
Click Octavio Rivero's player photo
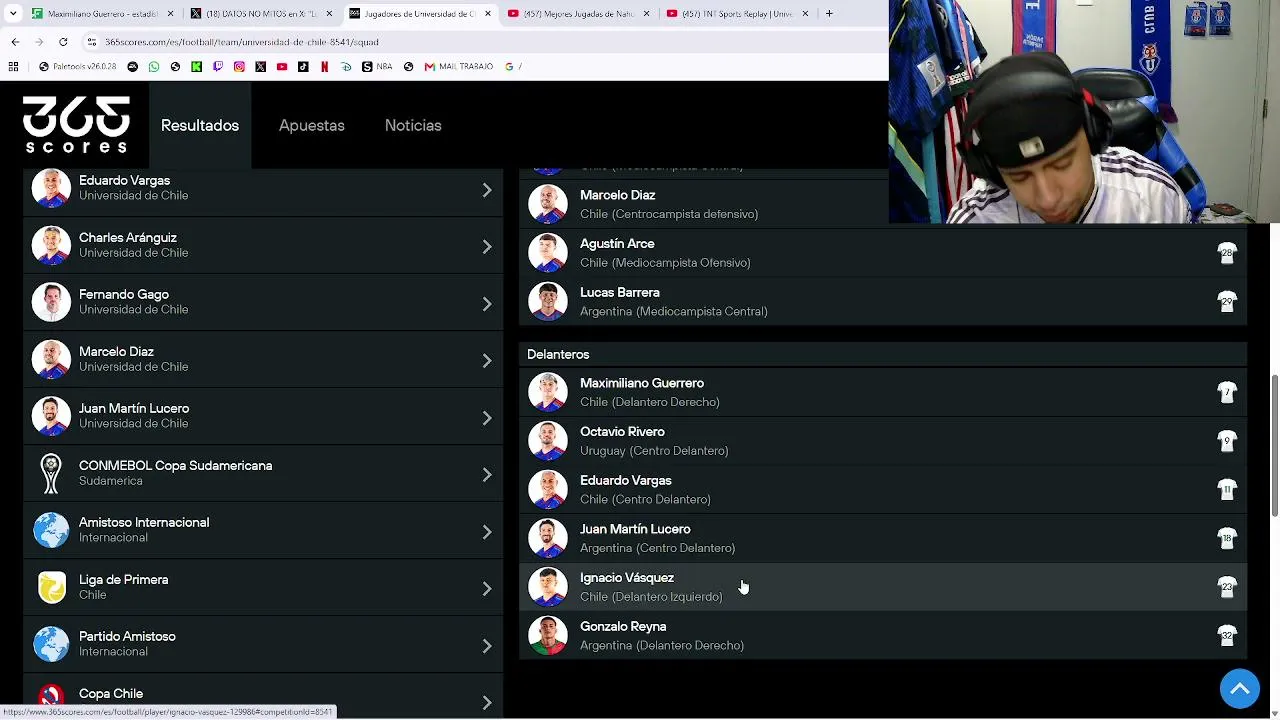[548, 441]
